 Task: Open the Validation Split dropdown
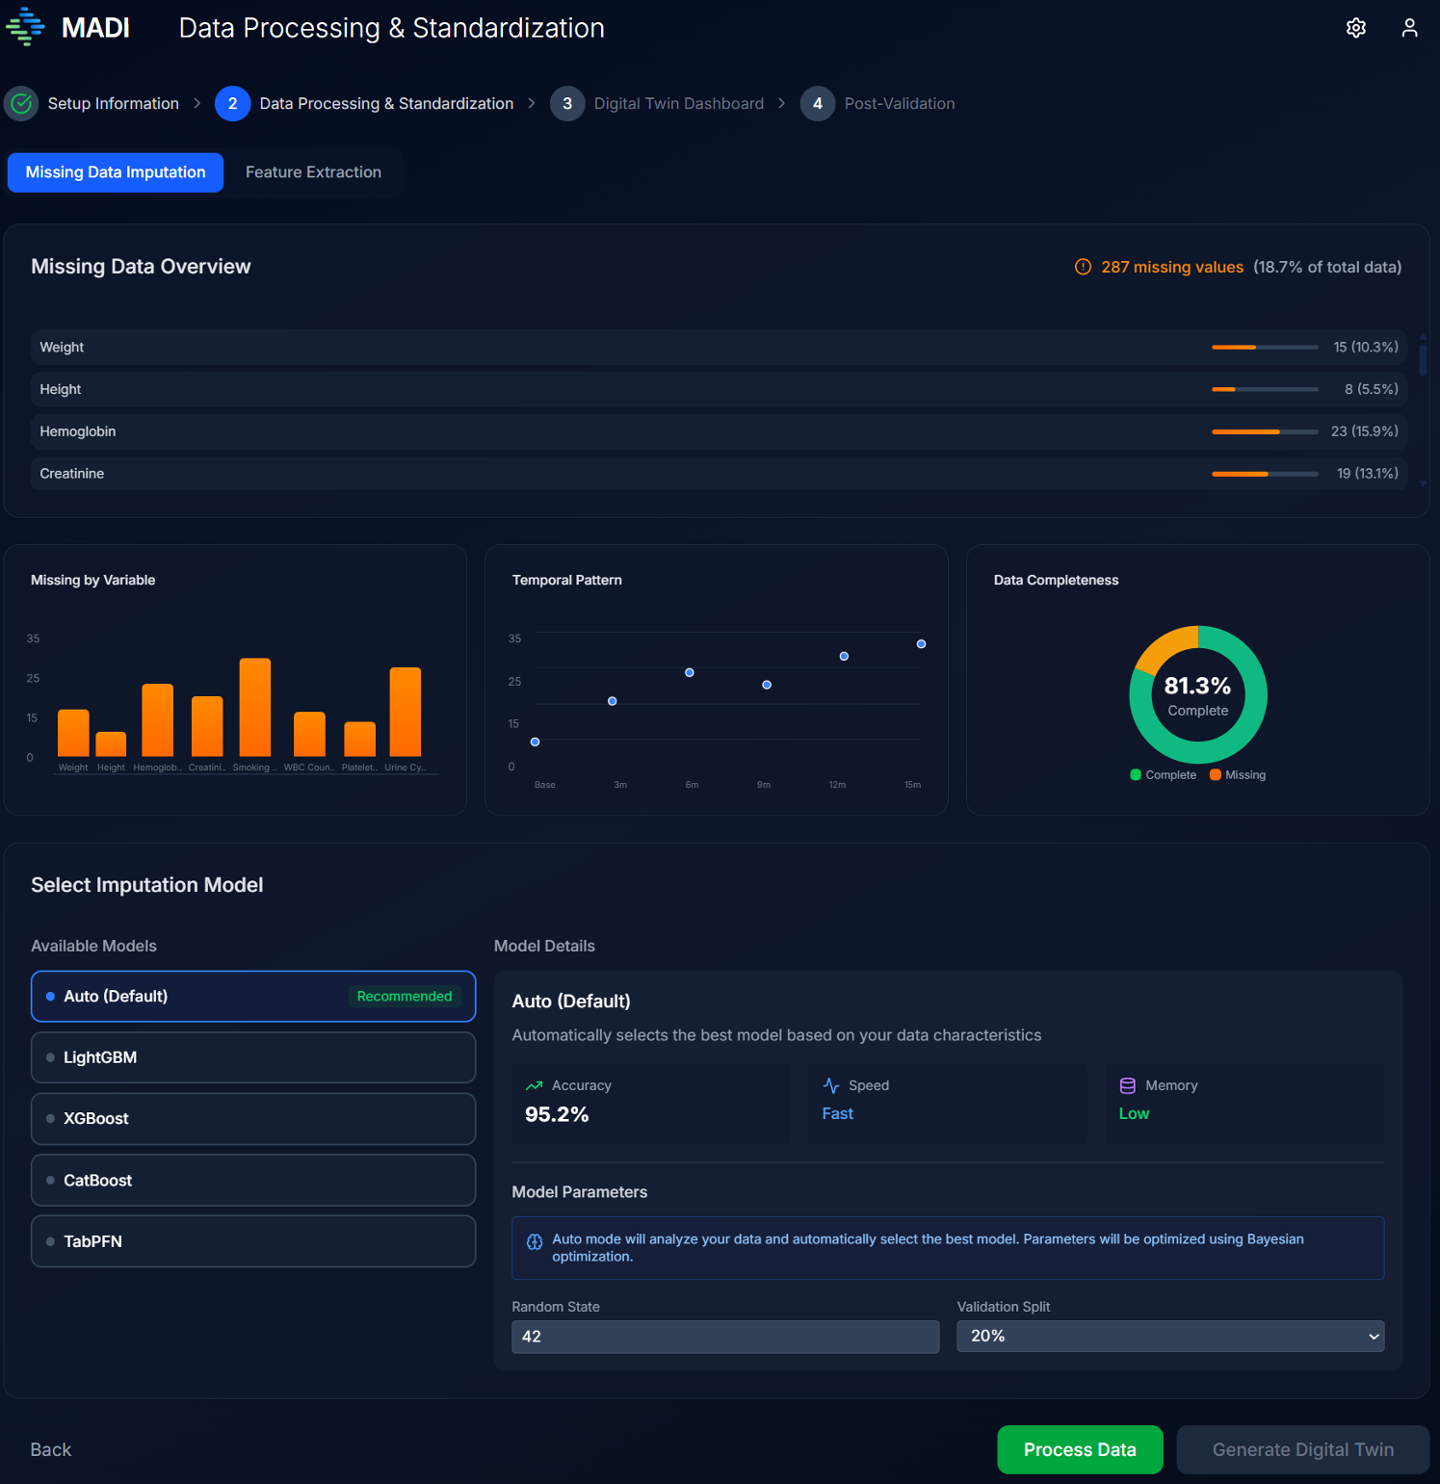(1170, 1337)
